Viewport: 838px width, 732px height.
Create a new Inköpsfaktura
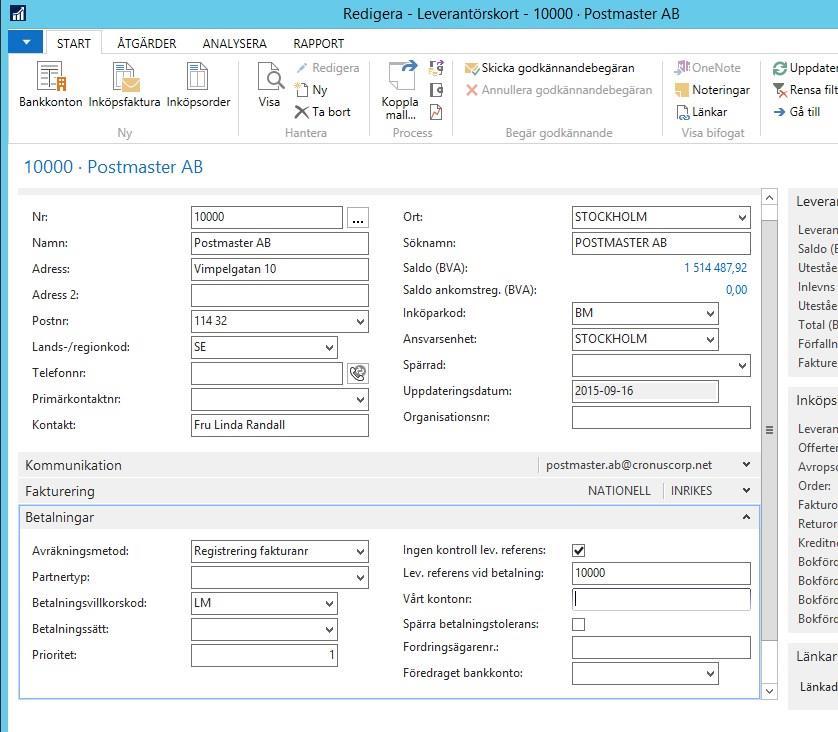125,84
